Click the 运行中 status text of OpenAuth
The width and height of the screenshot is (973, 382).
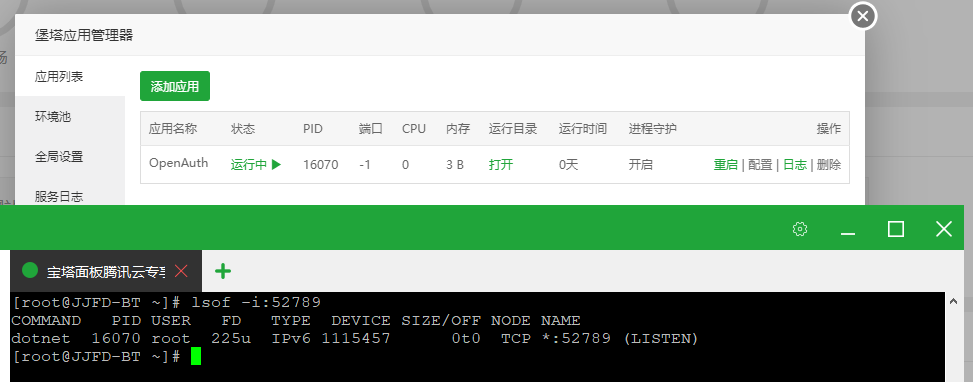point(249,164)
